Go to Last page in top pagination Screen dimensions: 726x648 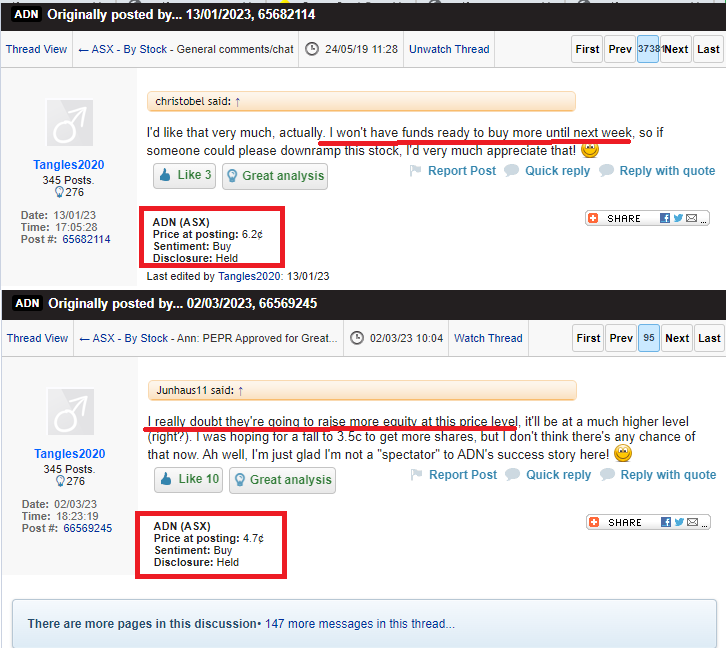[x=708, y=49]
